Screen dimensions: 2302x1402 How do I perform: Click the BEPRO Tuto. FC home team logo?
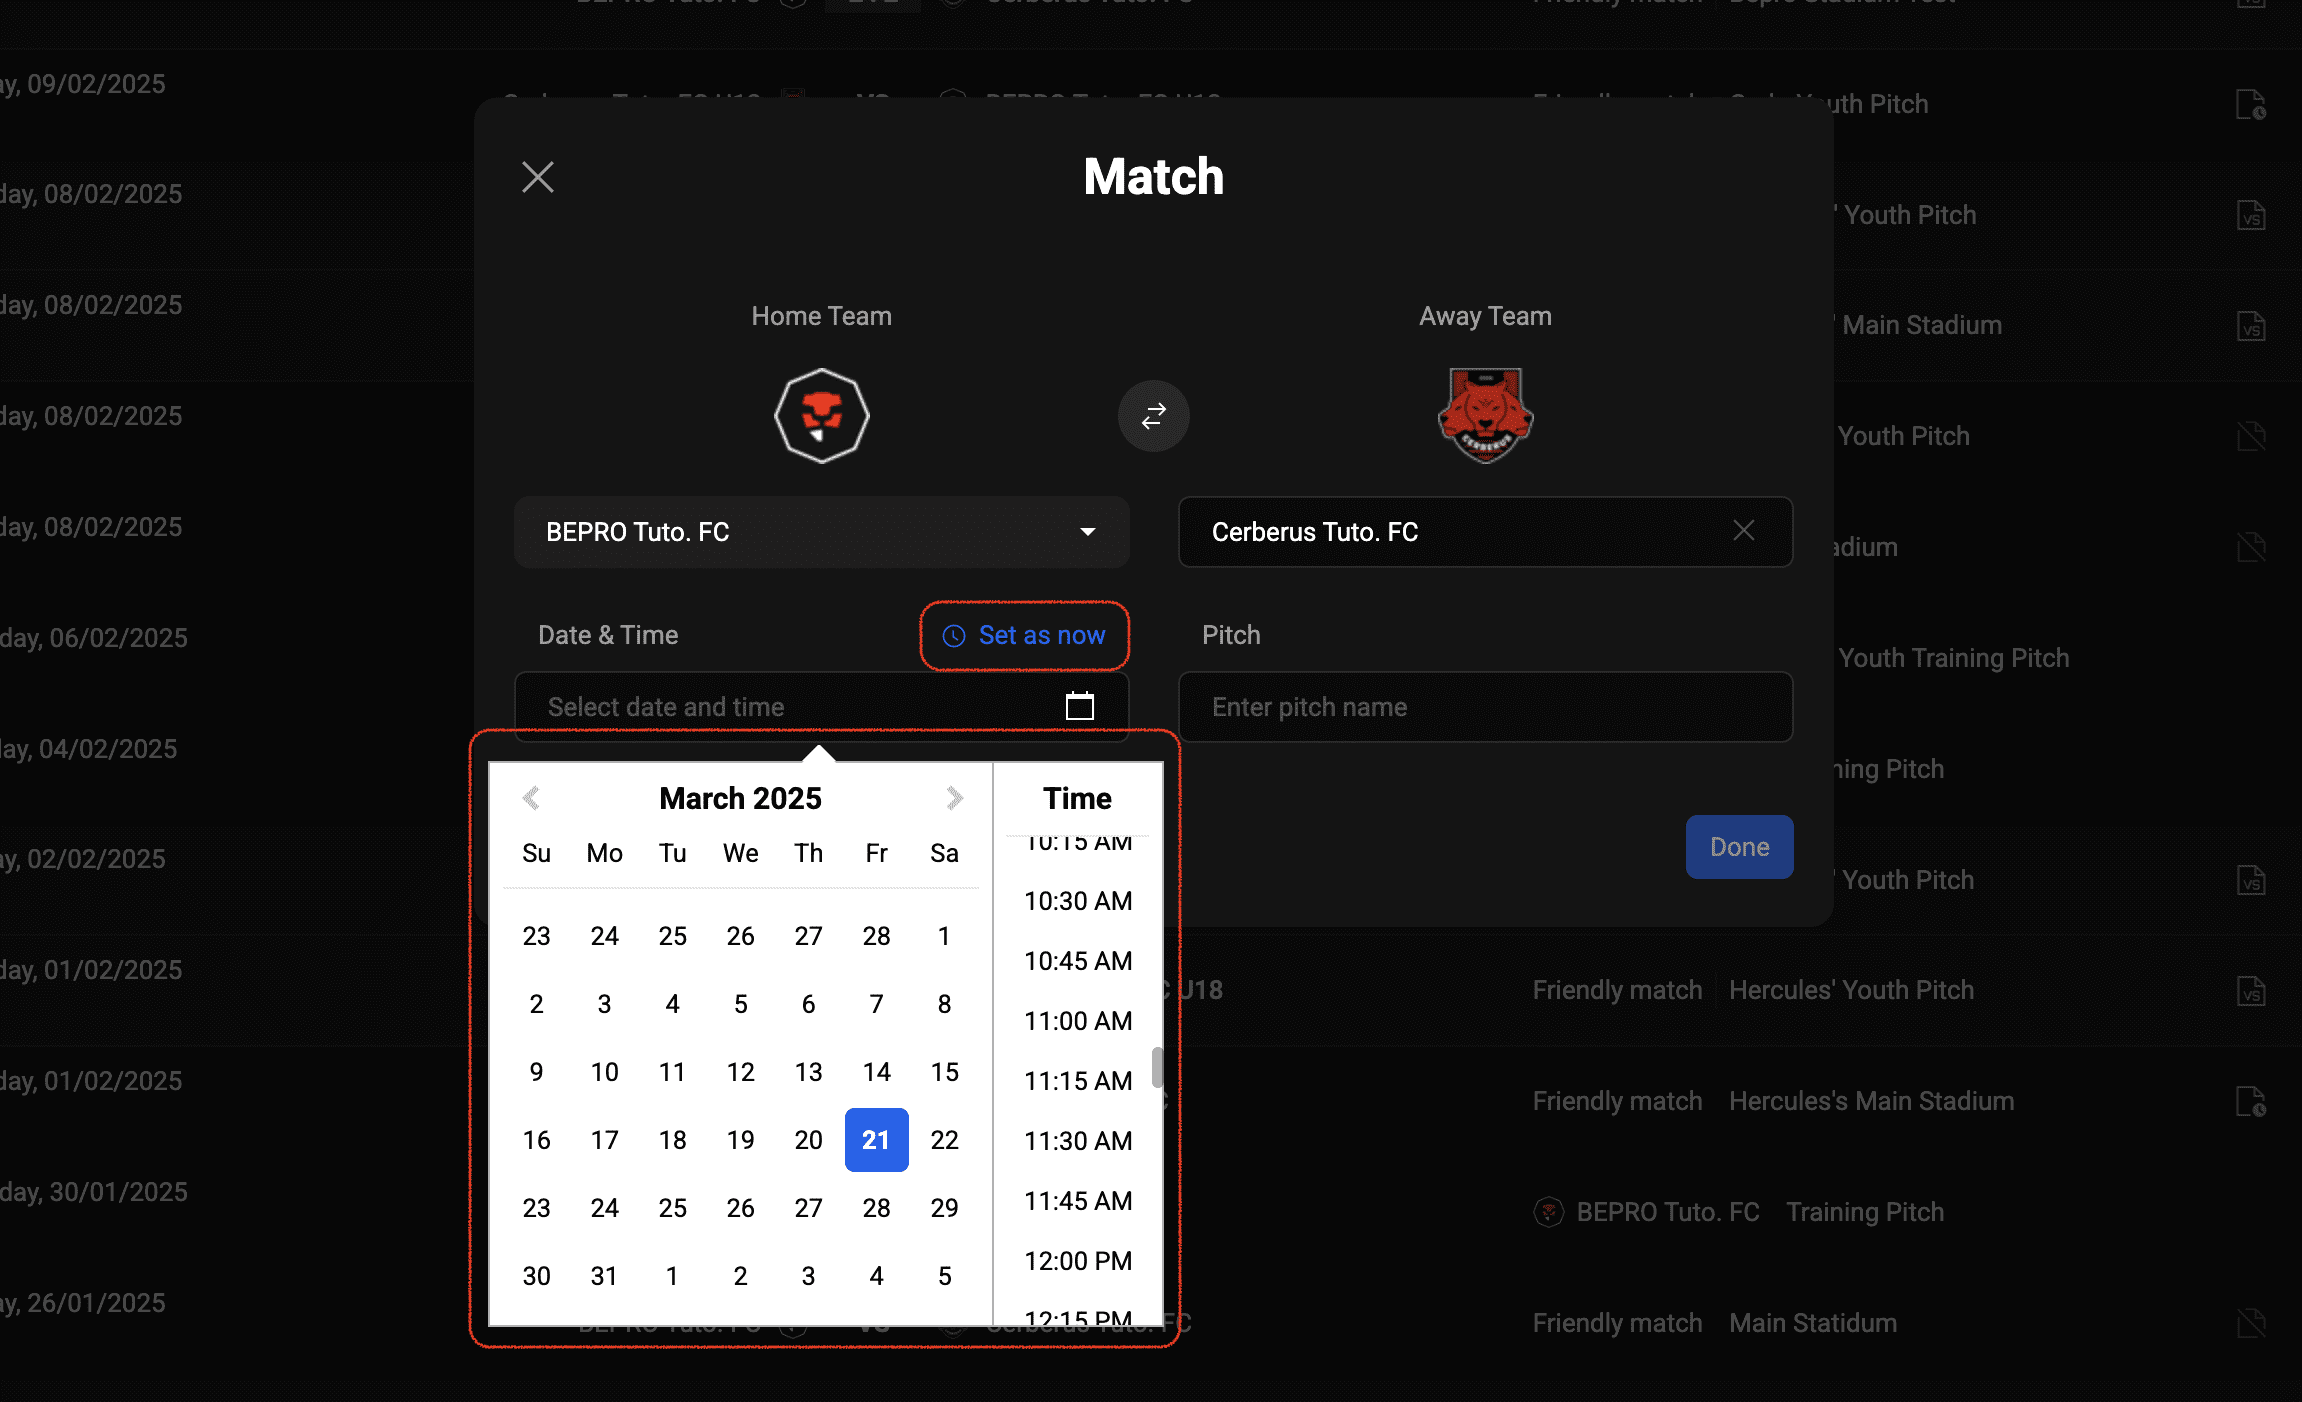(822, 415)
